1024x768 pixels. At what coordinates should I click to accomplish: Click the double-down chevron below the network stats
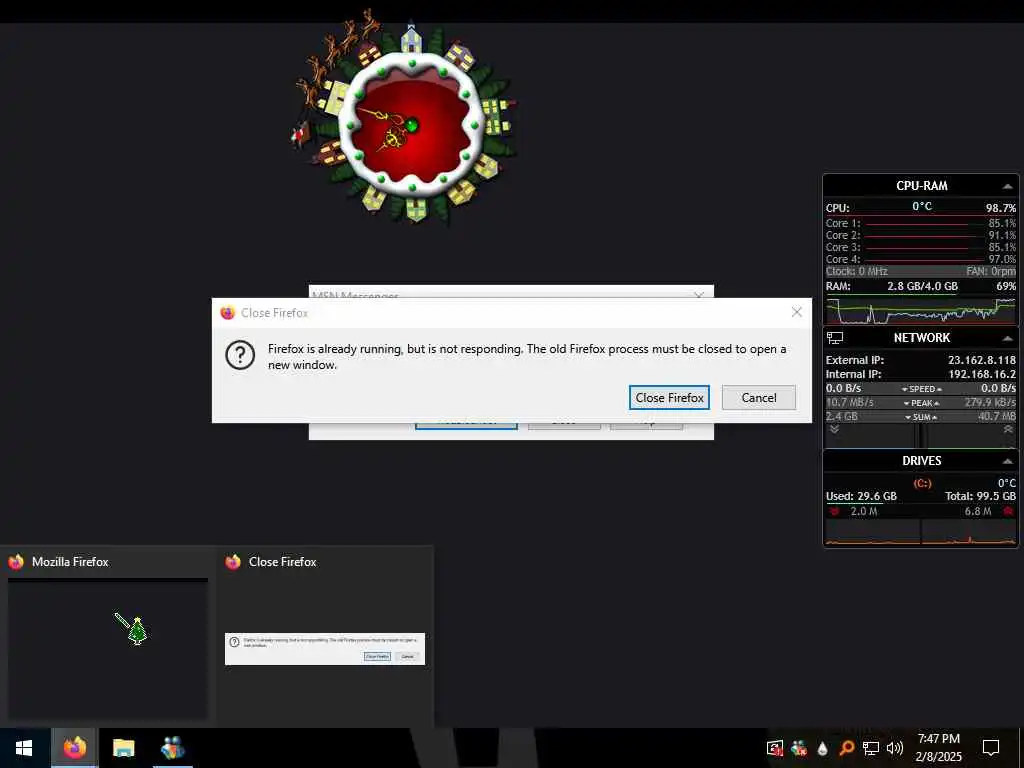pos(834,429)
